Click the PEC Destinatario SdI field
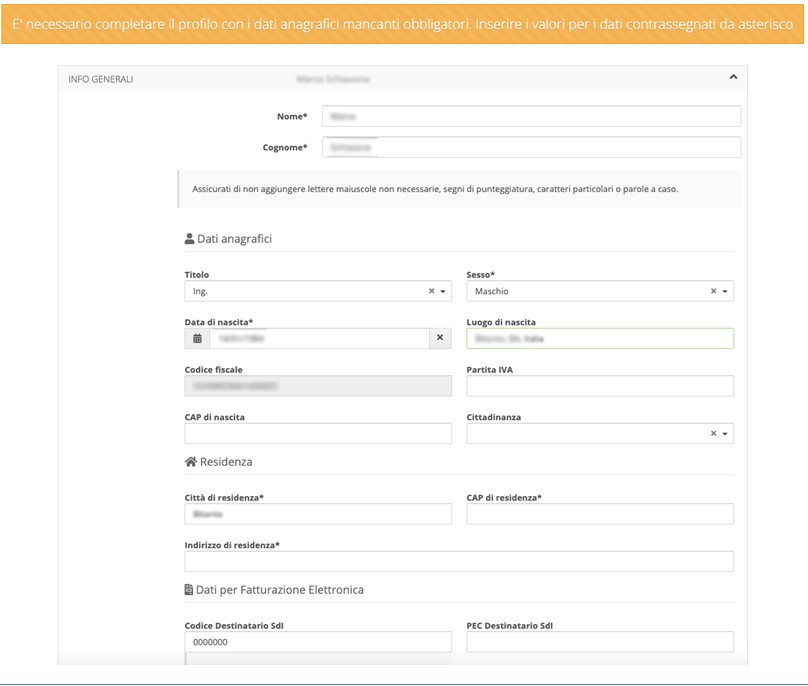This screenshot has width=808, height=686. [599, 642]
